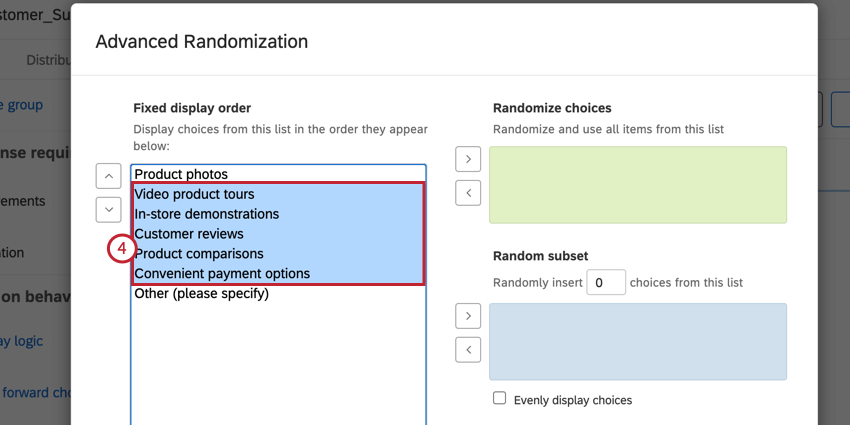Click the move down arrow button
The width and height of the screenshot is (850, 425).
[108, 209]
